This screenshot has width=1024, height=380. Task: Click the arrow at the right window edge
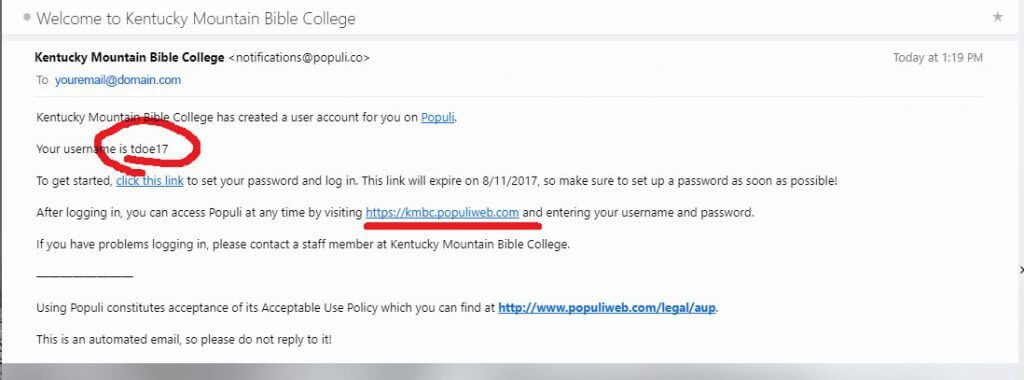point(1021,269)
